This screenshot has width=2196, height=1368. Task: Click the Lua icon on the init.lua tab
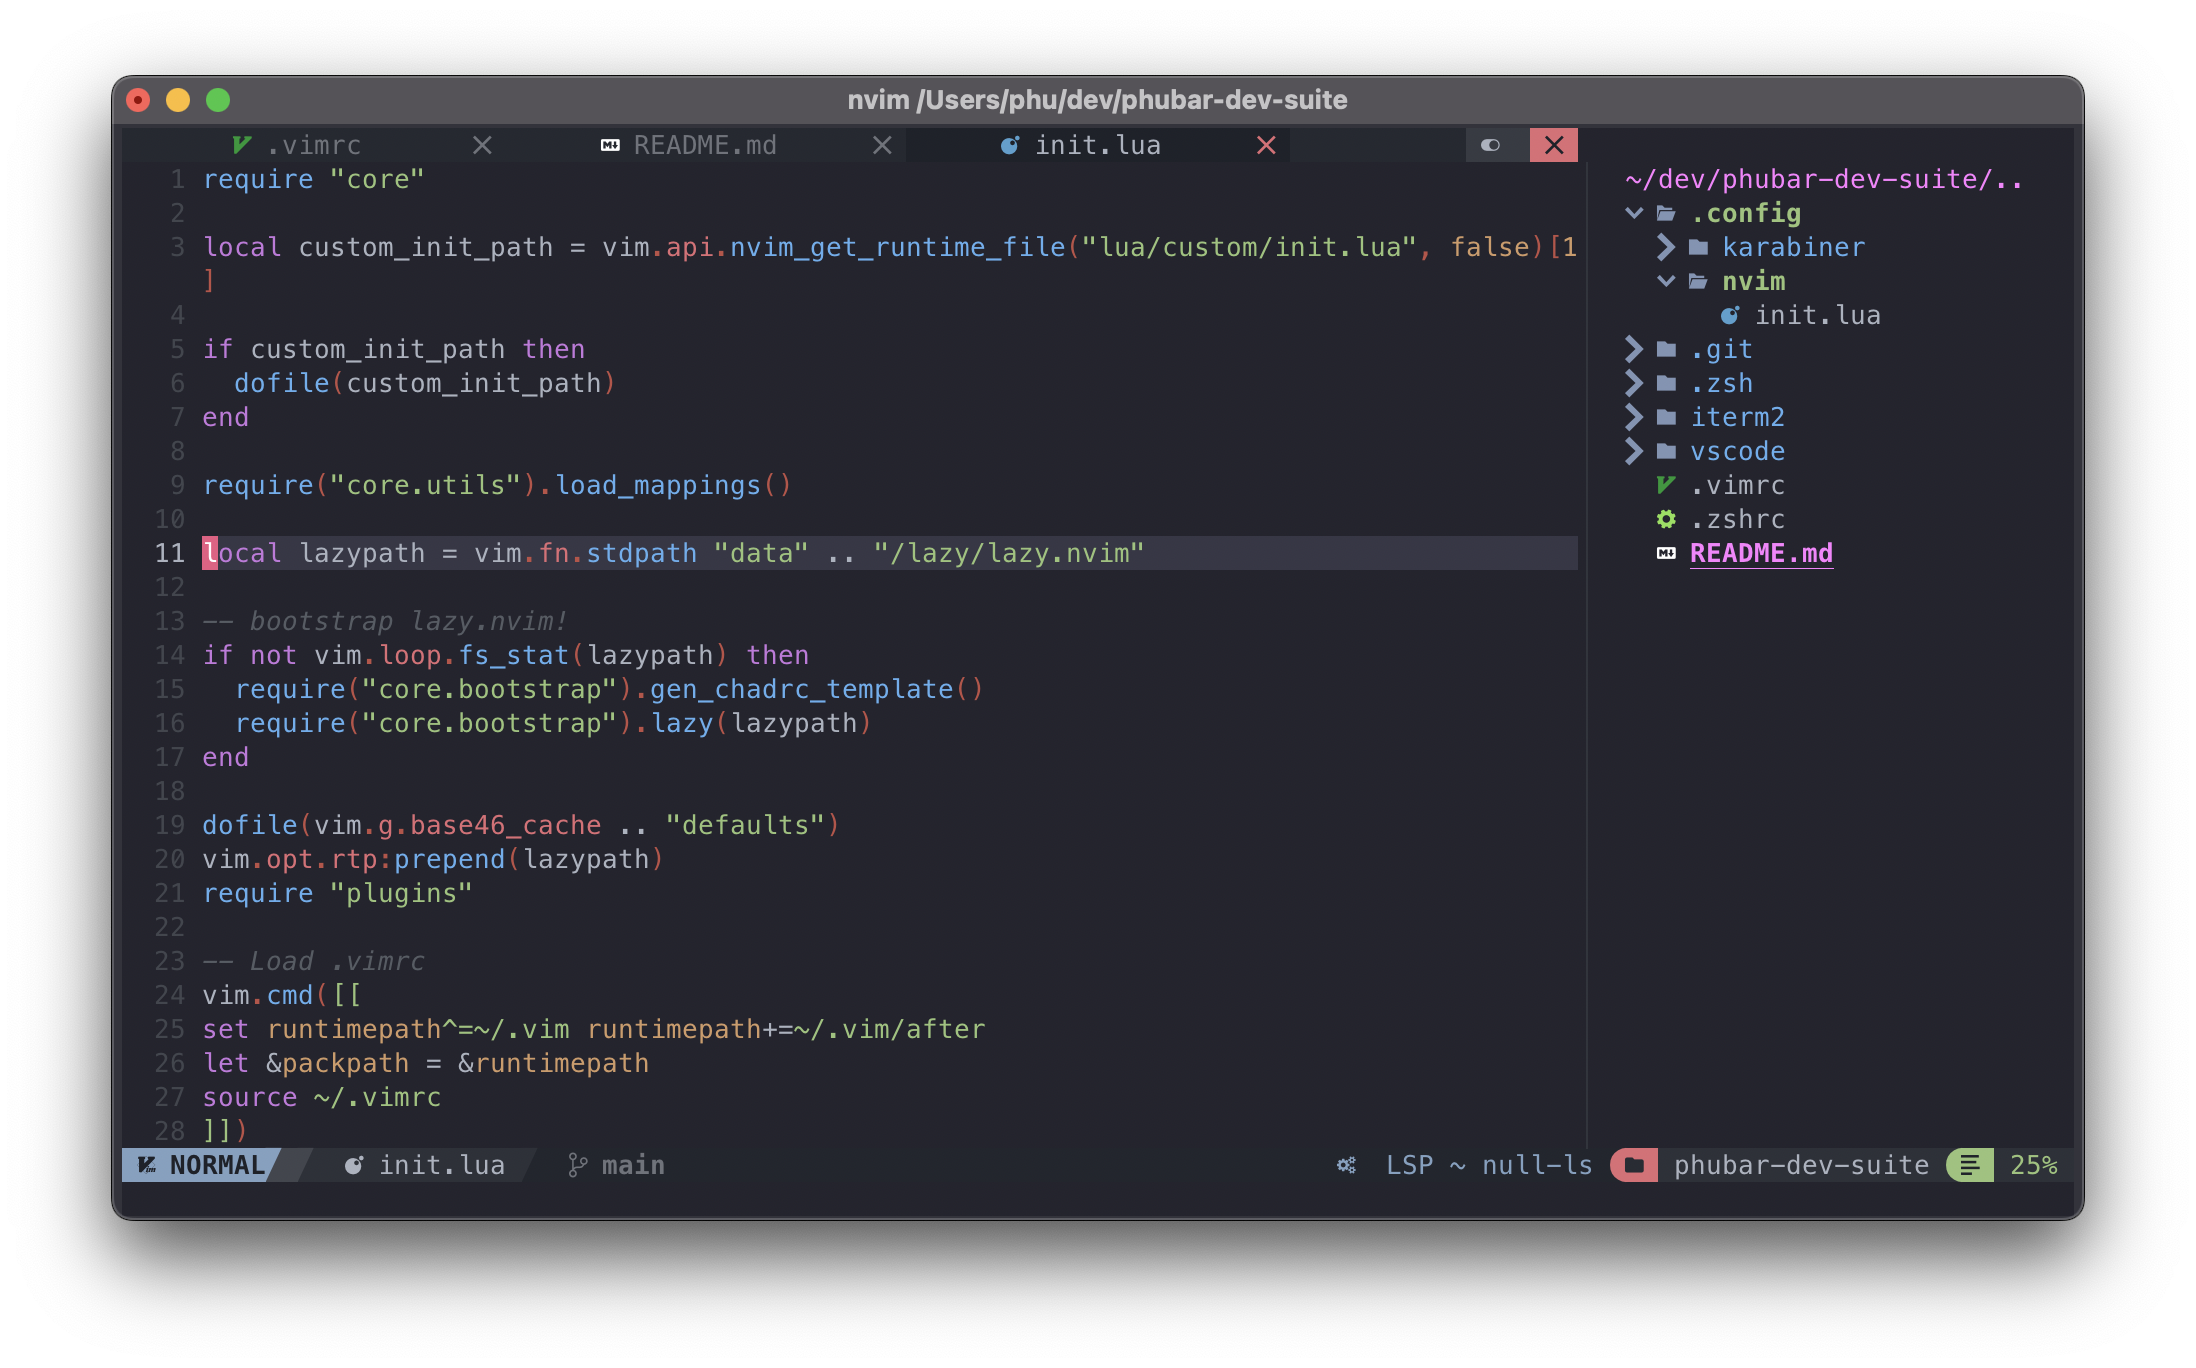pos(1008,145)
